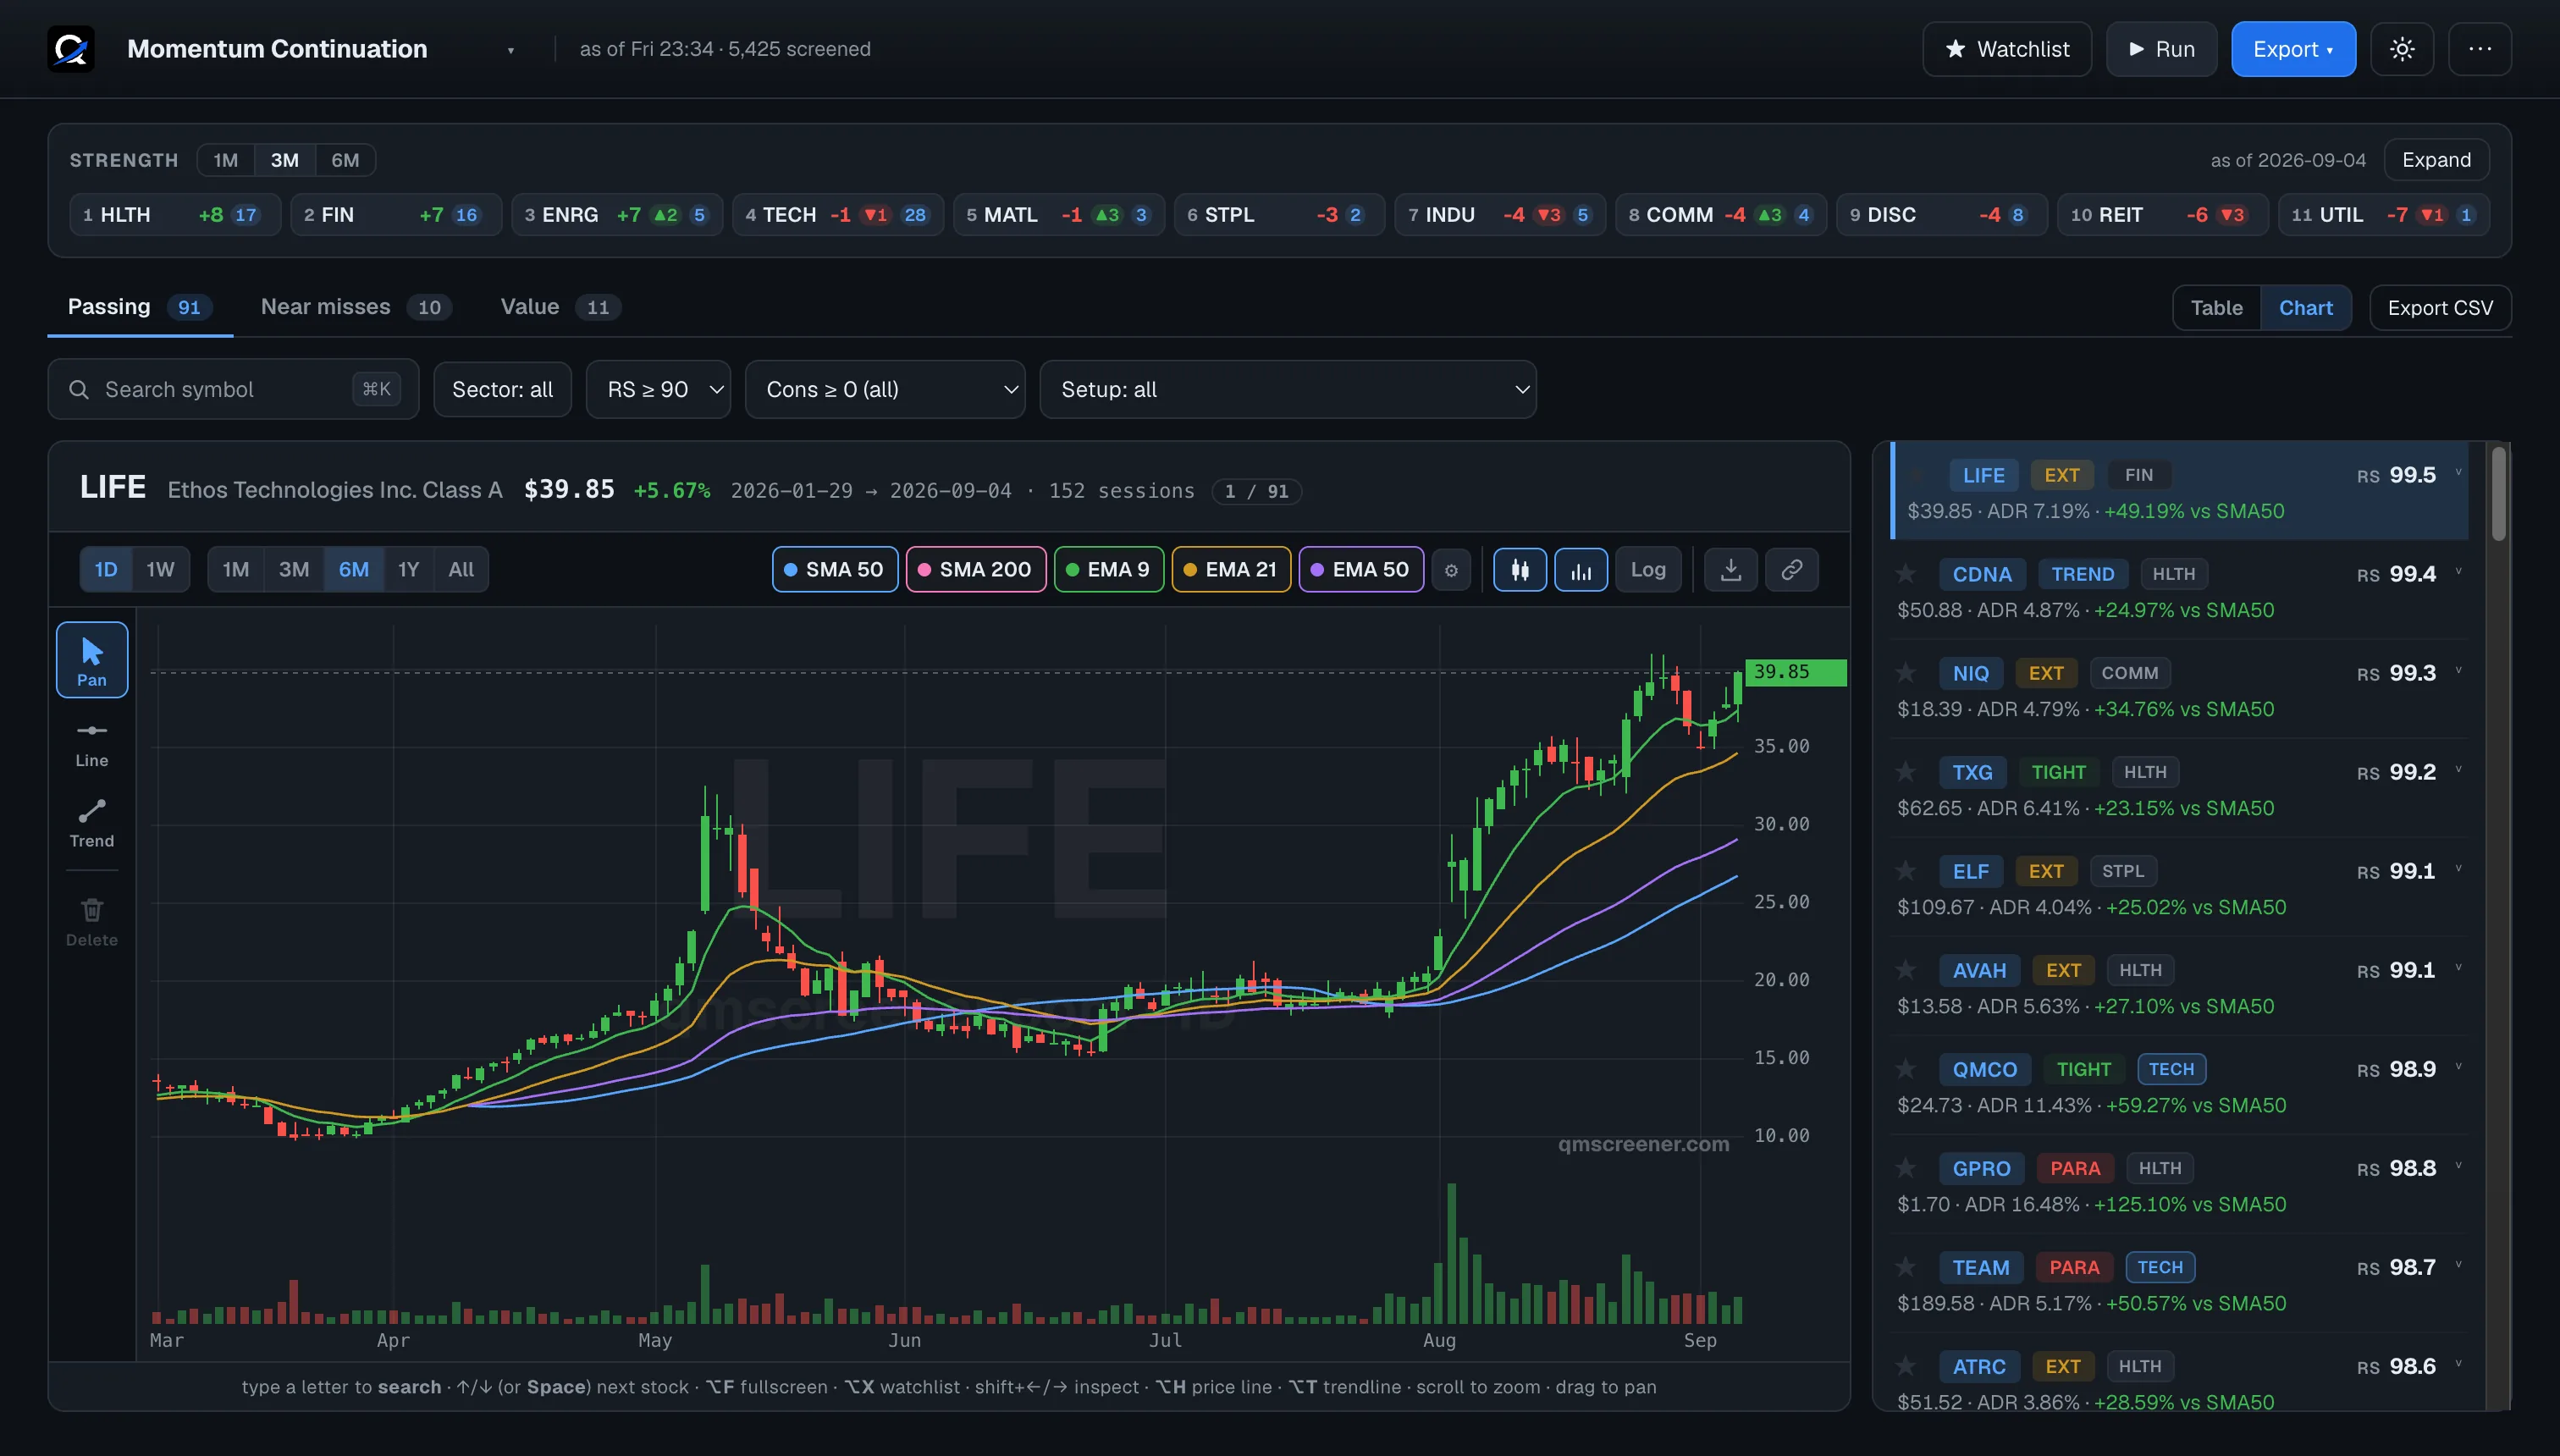Select the QMCO stock row
This screenshot has width=2560, height=1456.
(x=2180, y=1086)
